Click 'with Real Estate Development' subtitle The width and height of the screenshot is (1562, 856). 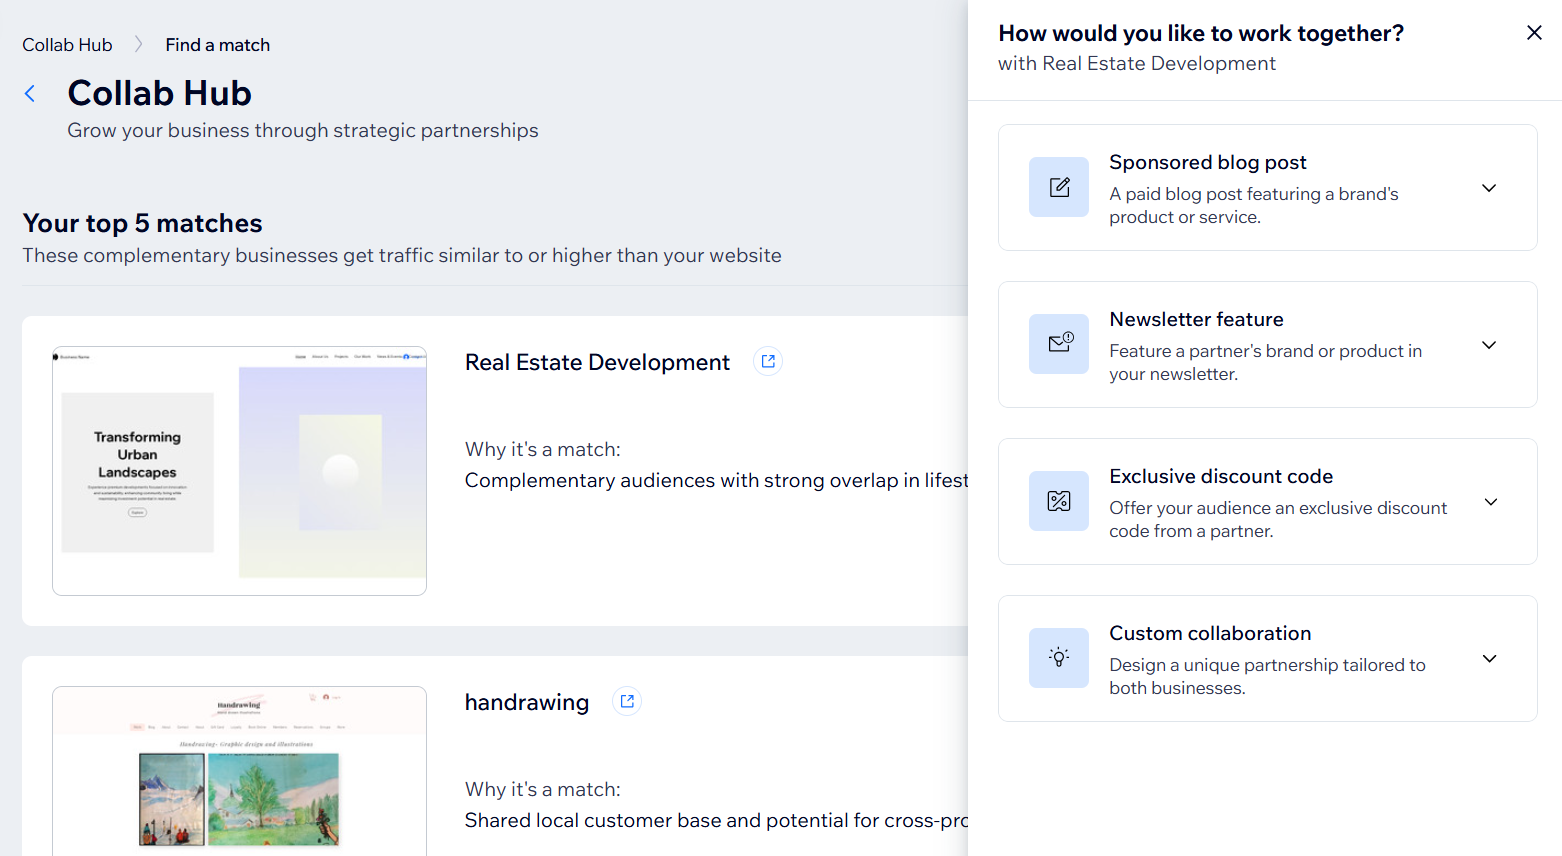(x=1137, y=63)
